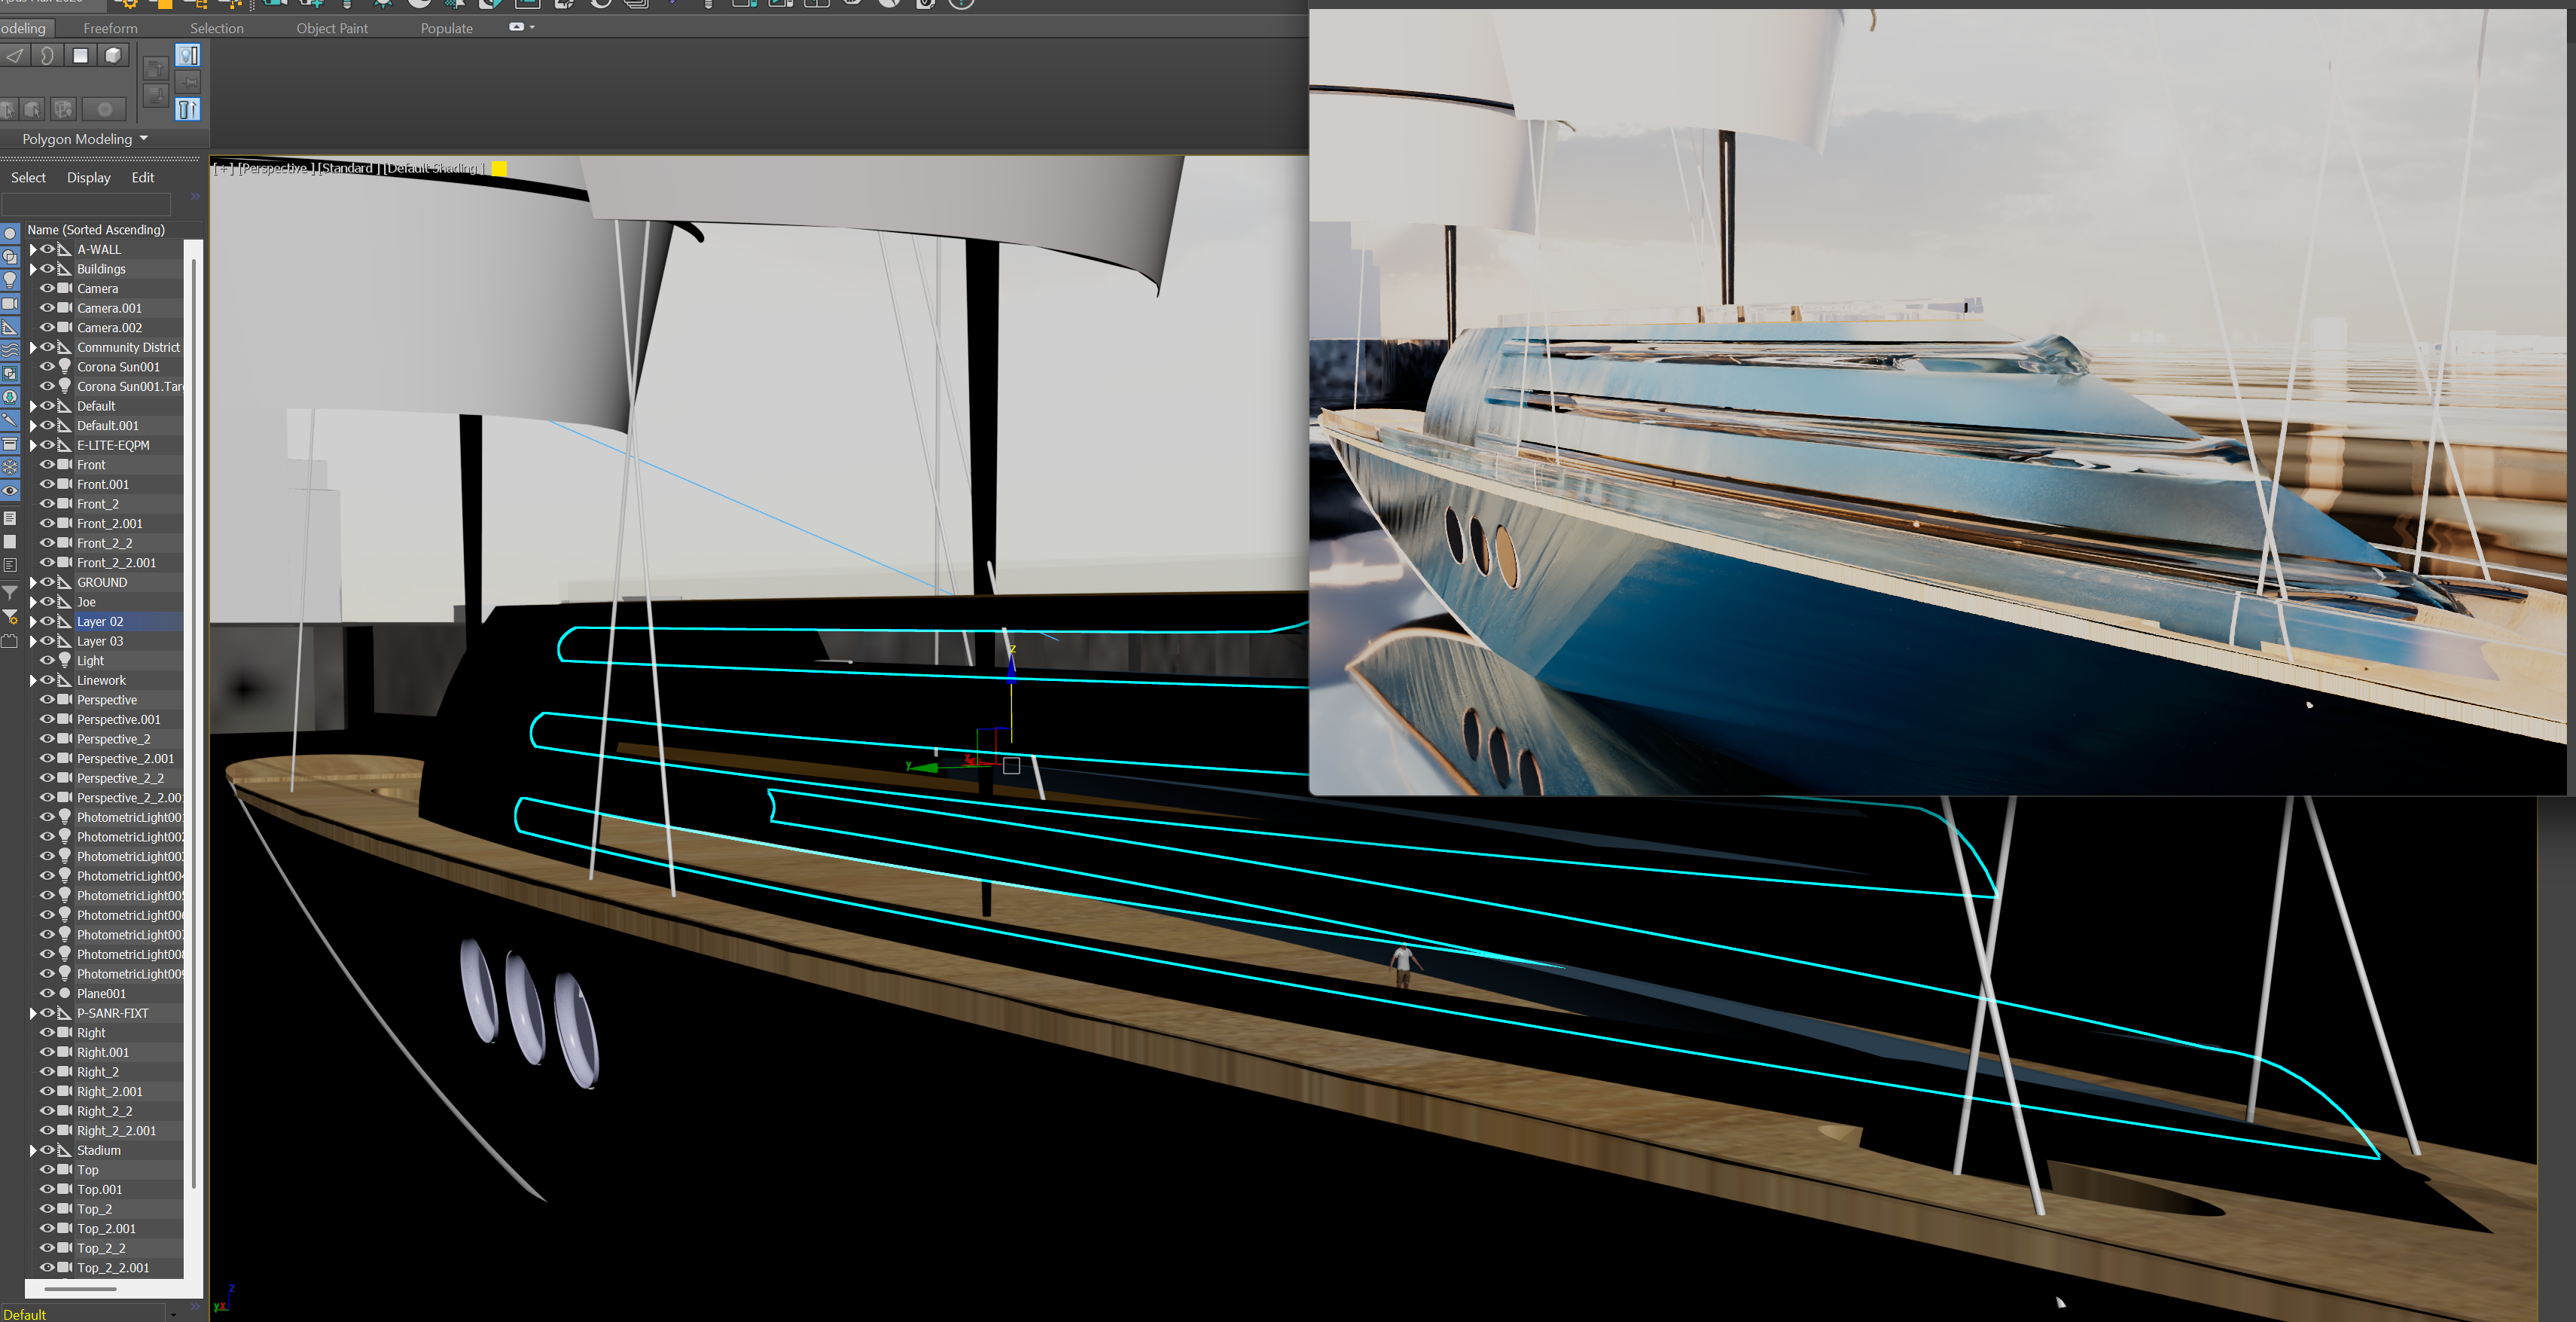Expand the Joe layer
This screenshot has height=1322, width=2576.
(x=33, y=602)
